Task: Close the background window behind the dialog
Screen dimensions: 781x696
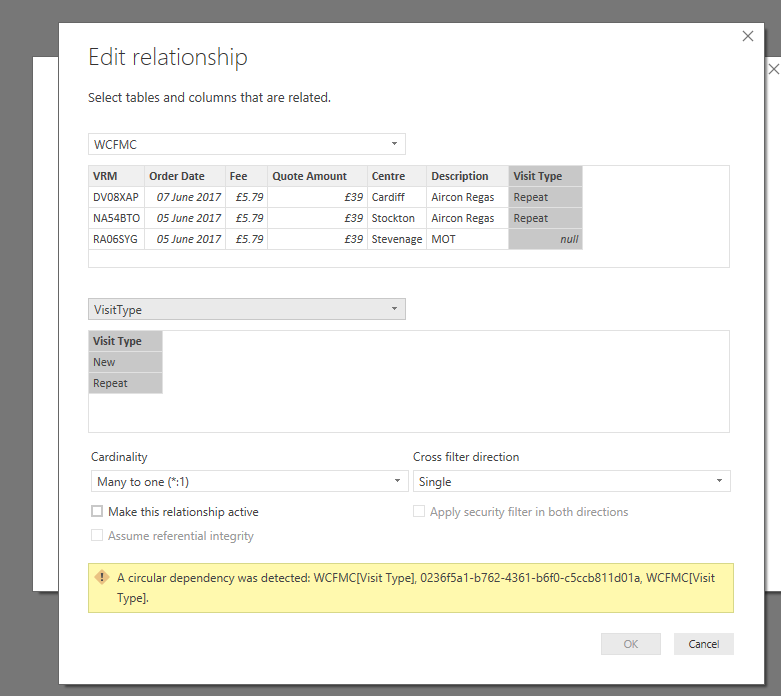Action: pos(774,69)
